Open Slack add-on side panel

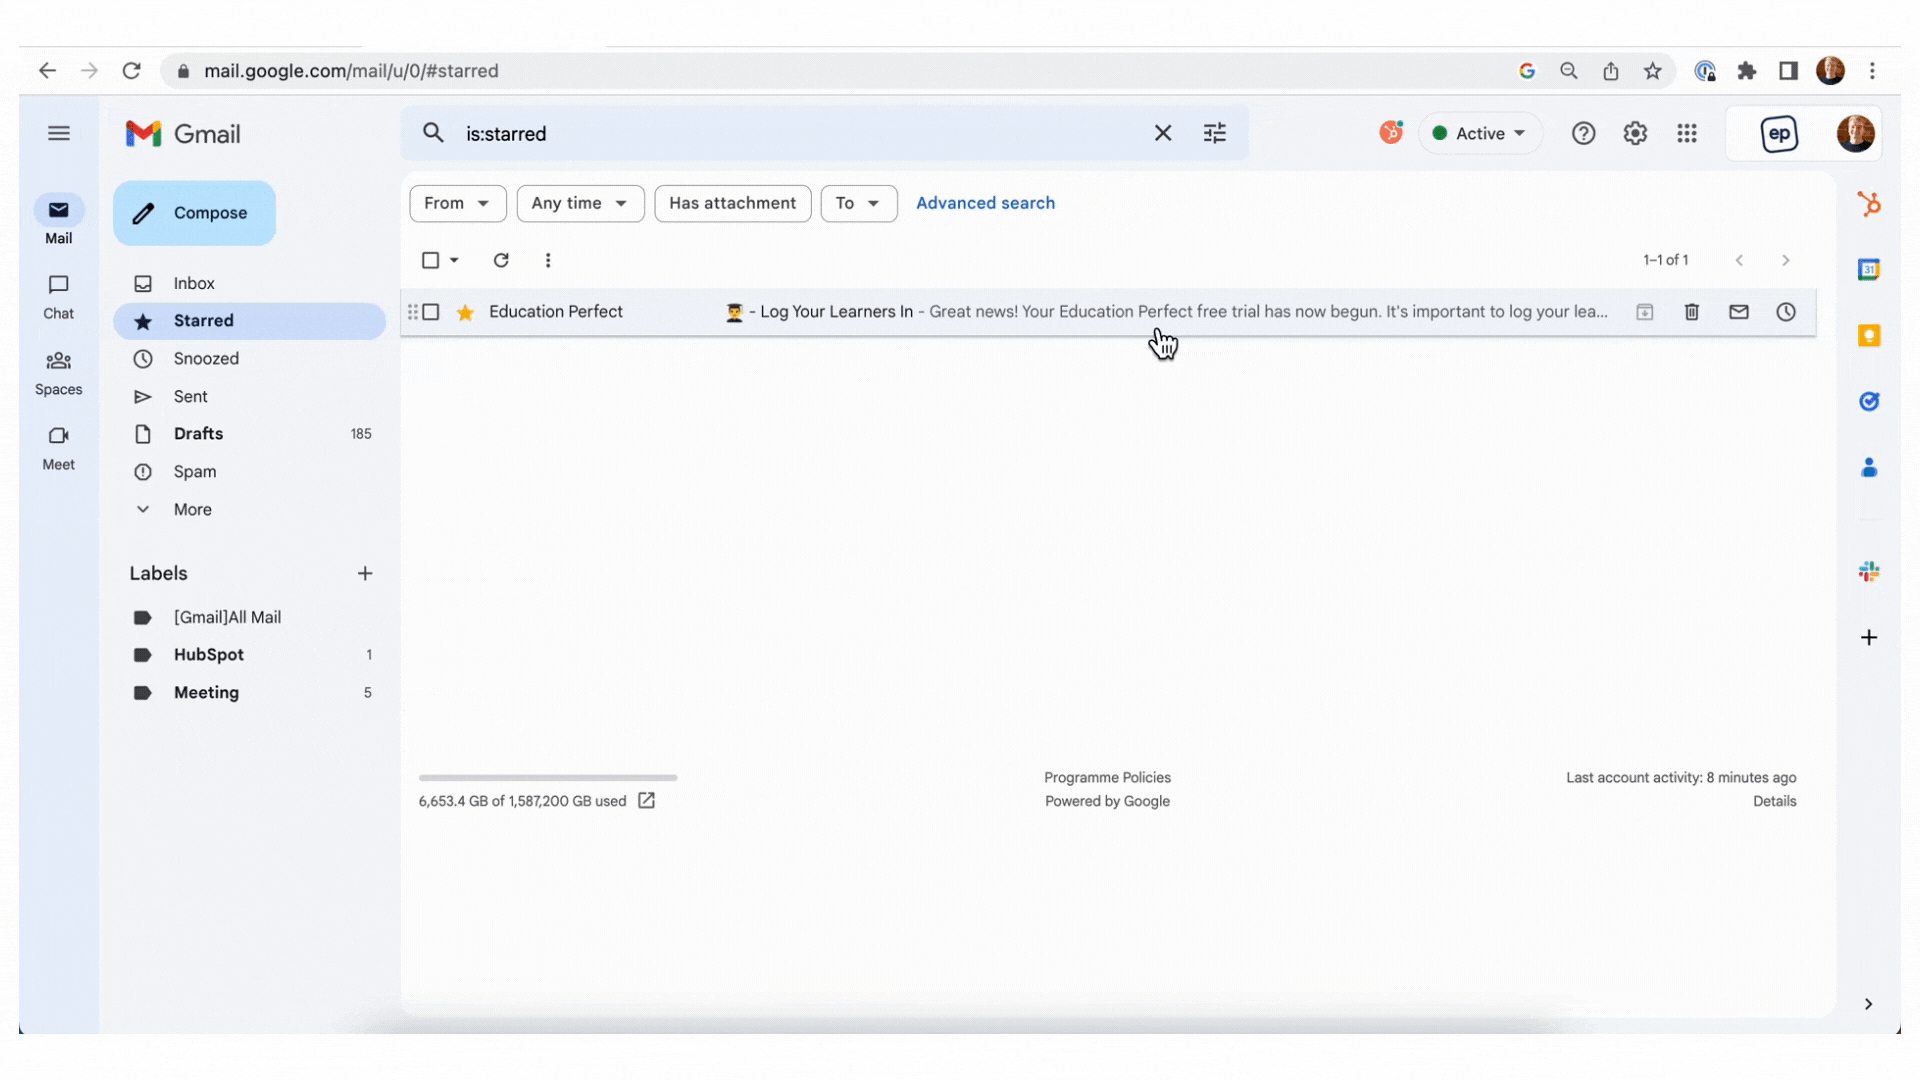pos(1869,571)
